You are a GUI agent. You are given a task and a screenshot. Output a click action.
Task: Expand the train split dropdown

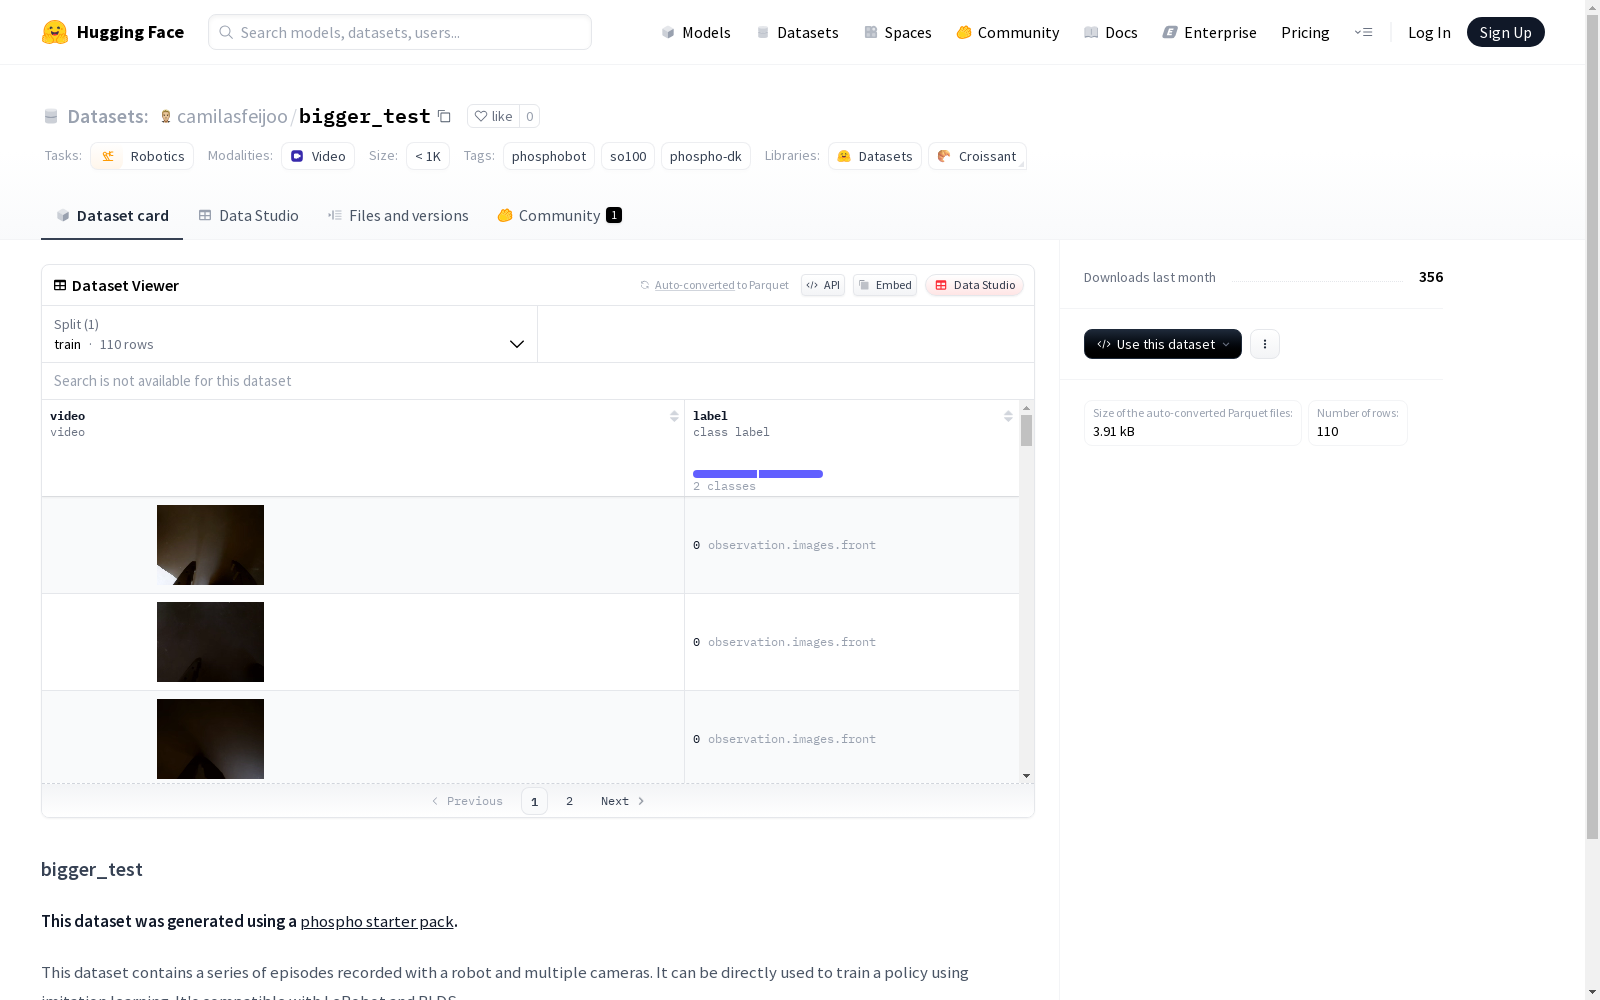pos(289,334)
